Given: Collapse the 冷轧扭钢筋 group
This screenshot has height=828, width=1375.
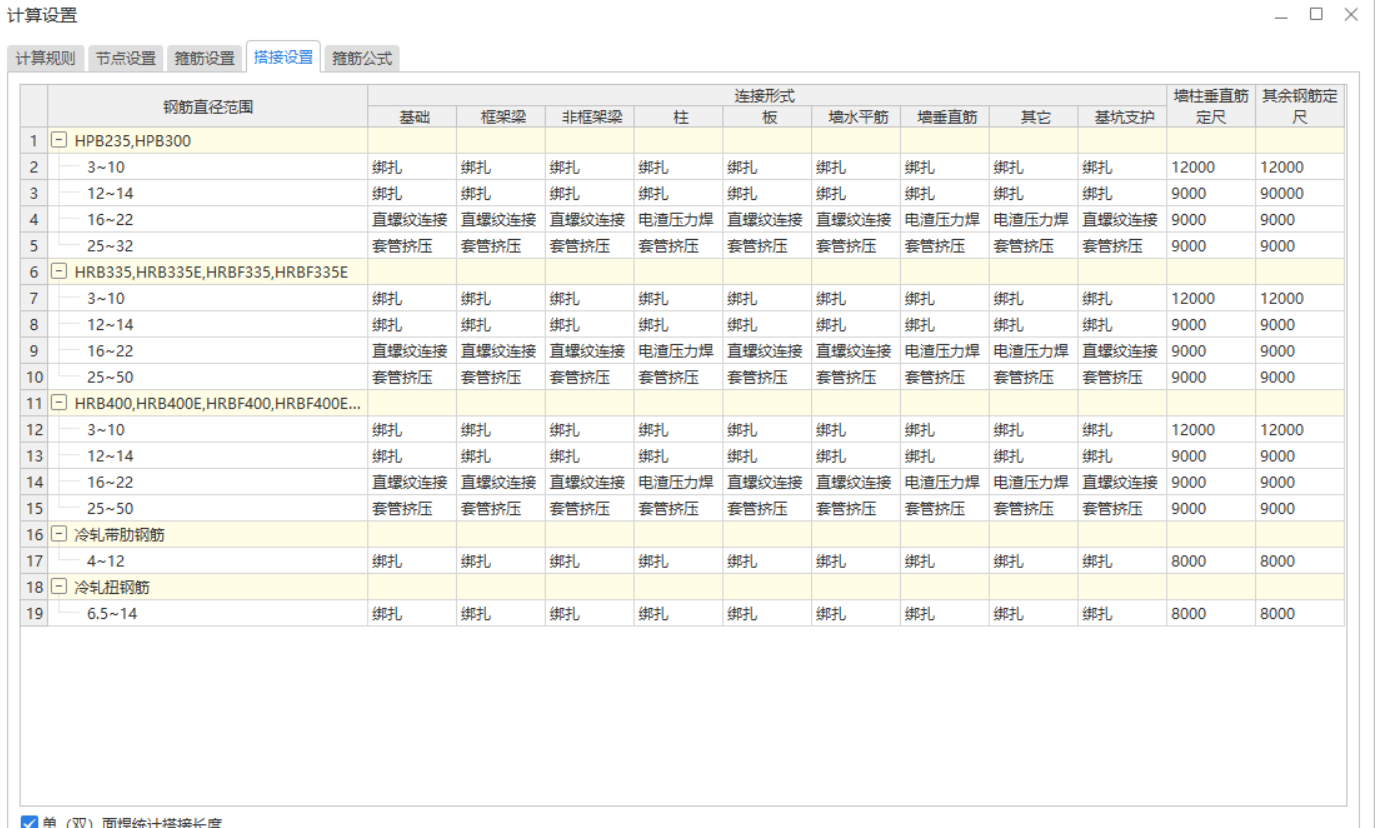Looking at the screenshot, I should click(x=59, y=587).
